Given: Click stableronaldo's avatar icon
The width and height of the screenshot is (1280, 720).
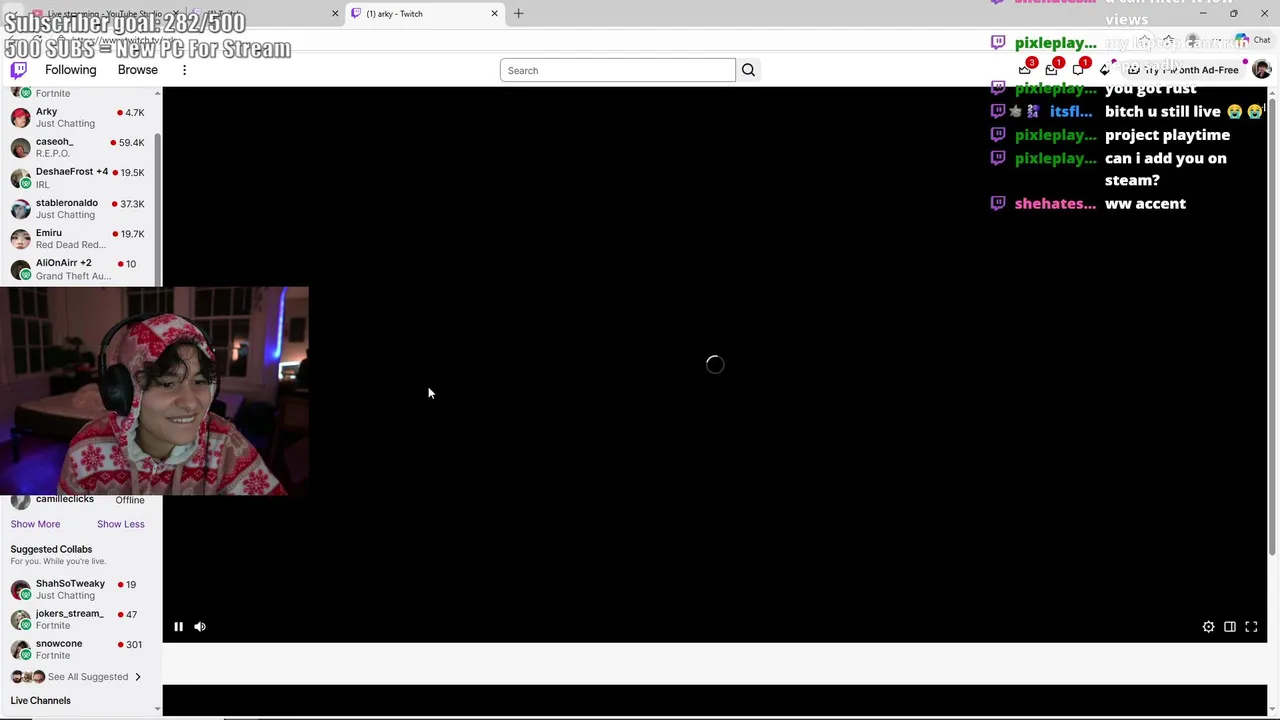Looking at the screenshot, I should click(x=20, y=208).
